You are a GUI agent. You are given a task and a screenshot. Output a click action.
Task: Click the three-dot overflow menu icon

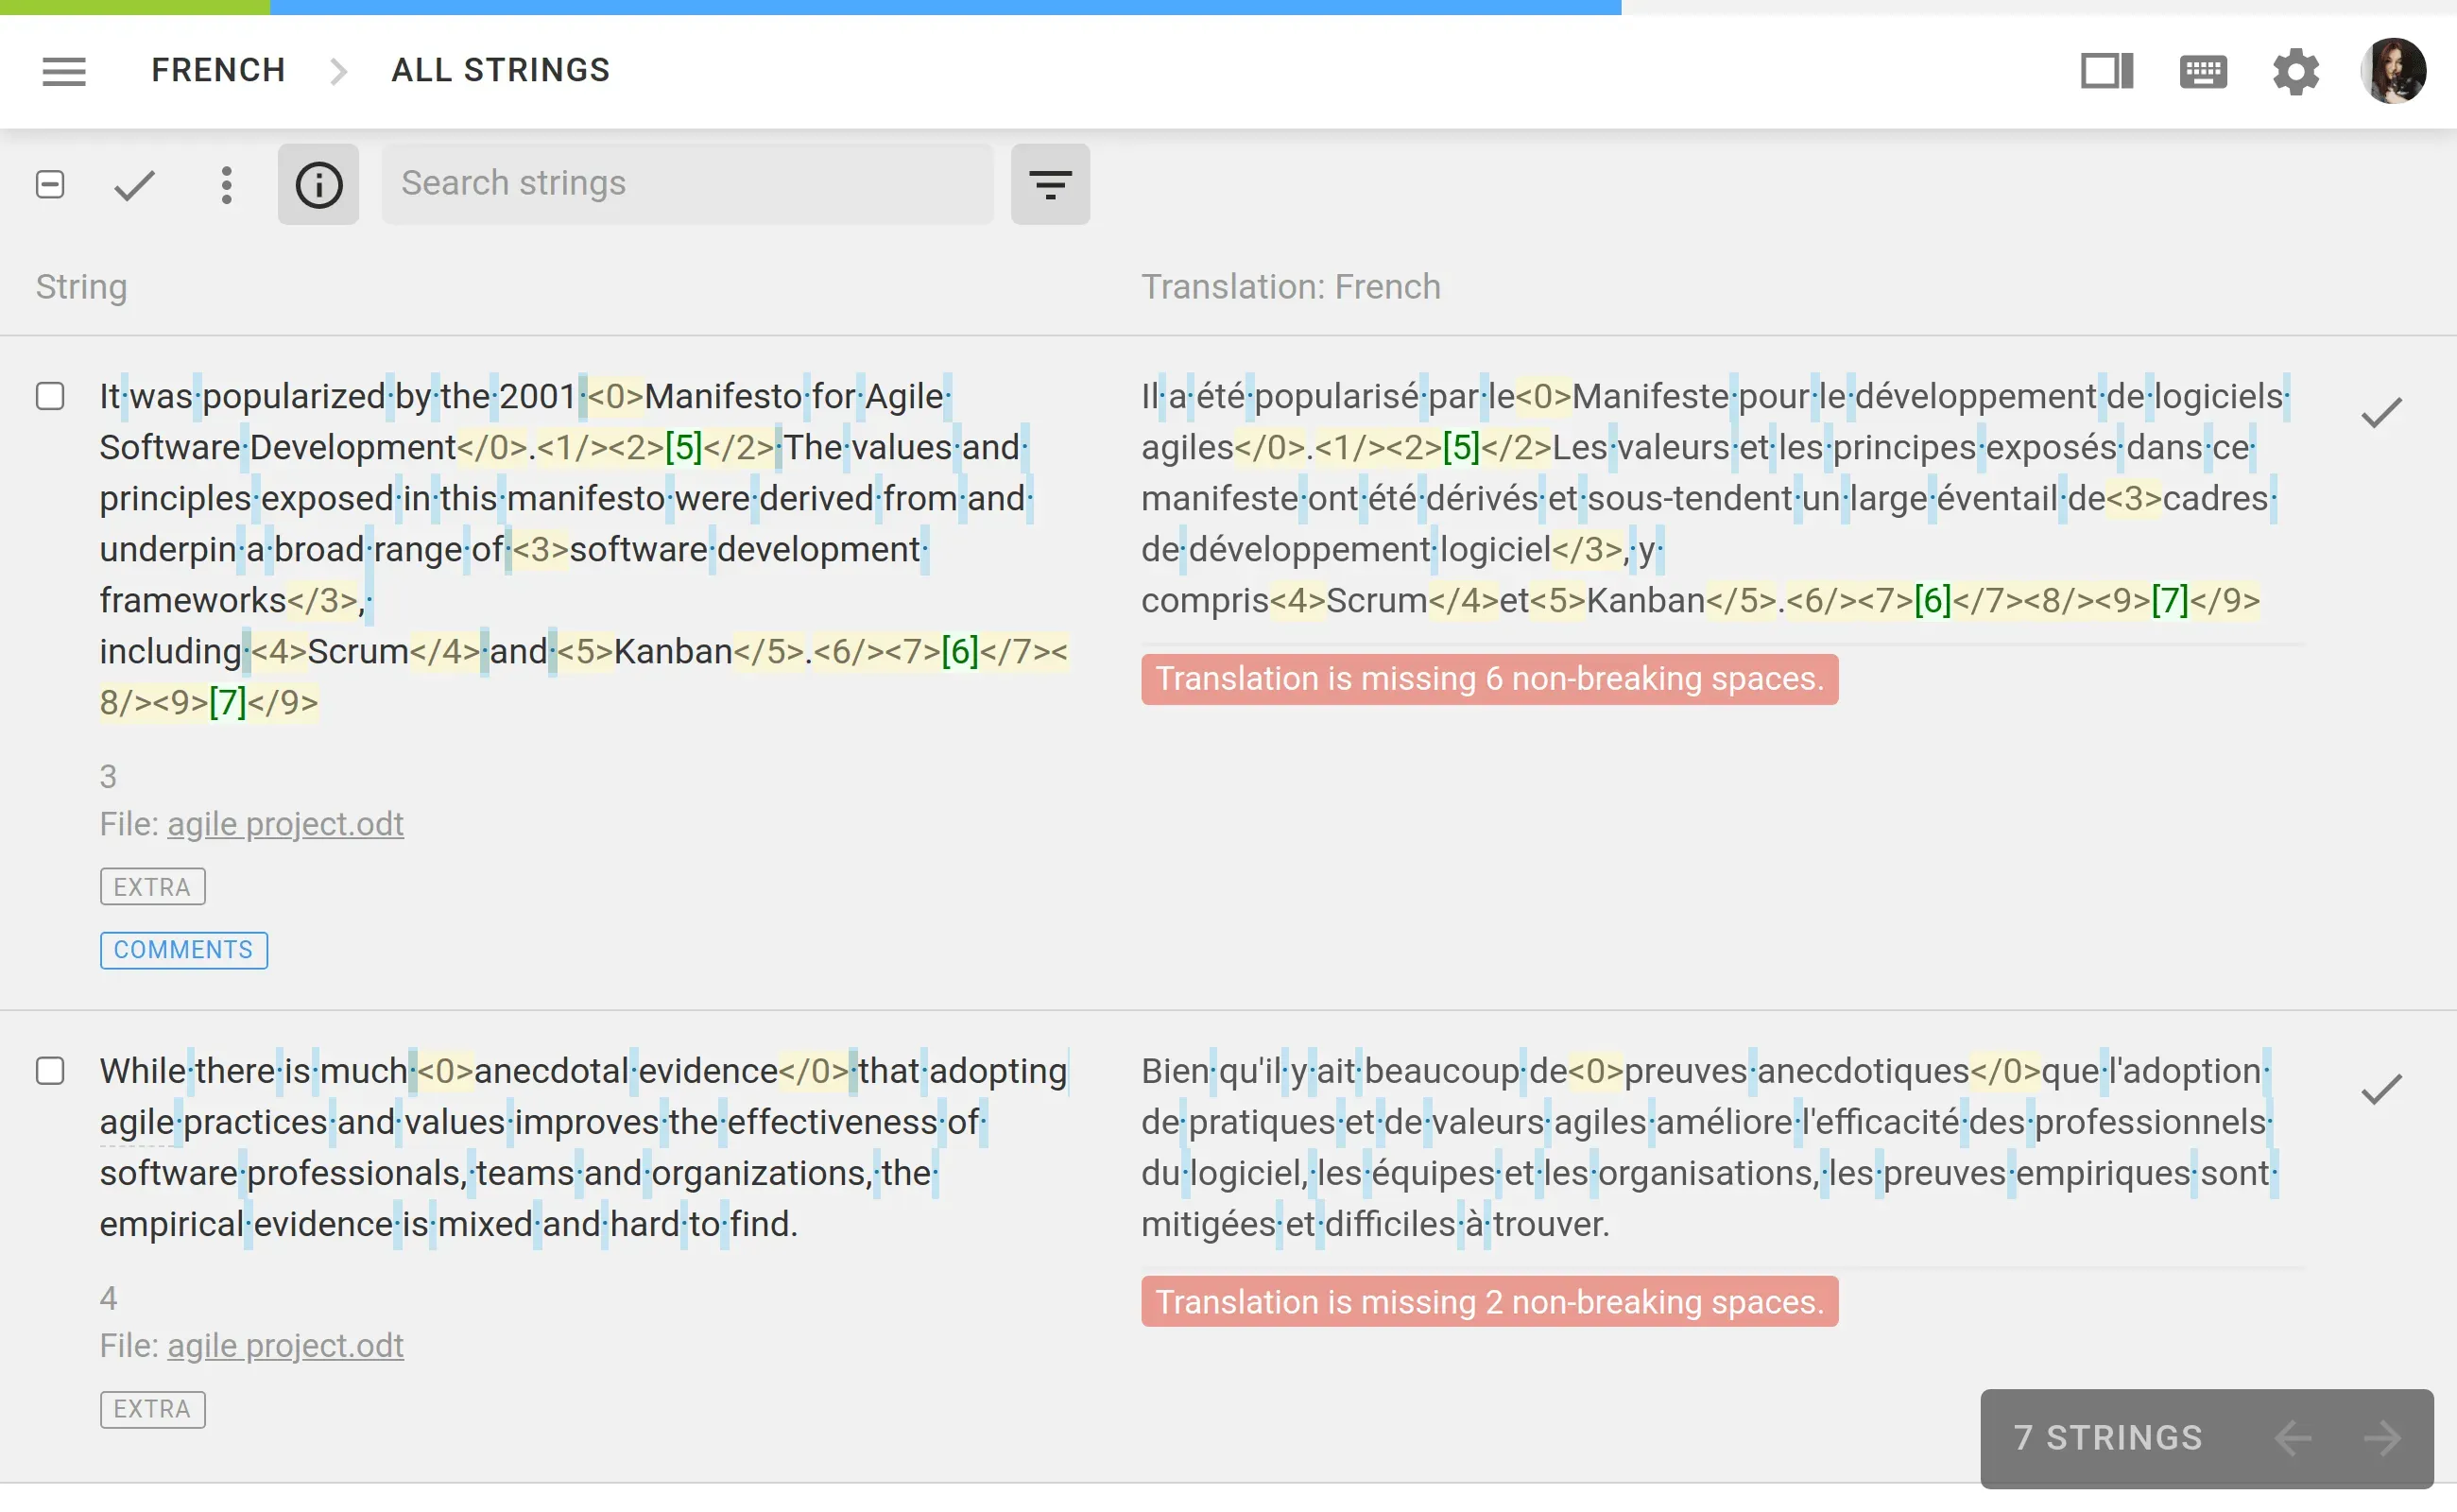223,182
